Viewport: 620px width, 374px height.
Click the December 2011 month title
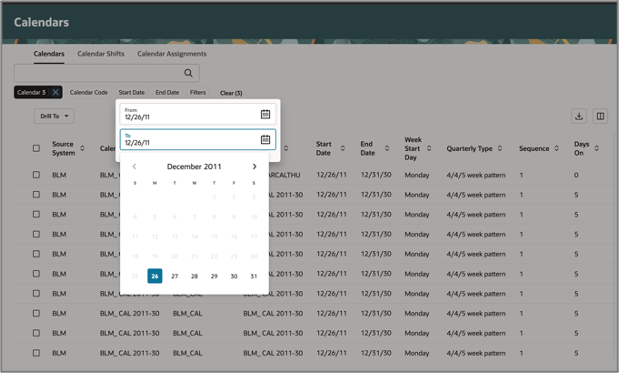coord(194,166)
